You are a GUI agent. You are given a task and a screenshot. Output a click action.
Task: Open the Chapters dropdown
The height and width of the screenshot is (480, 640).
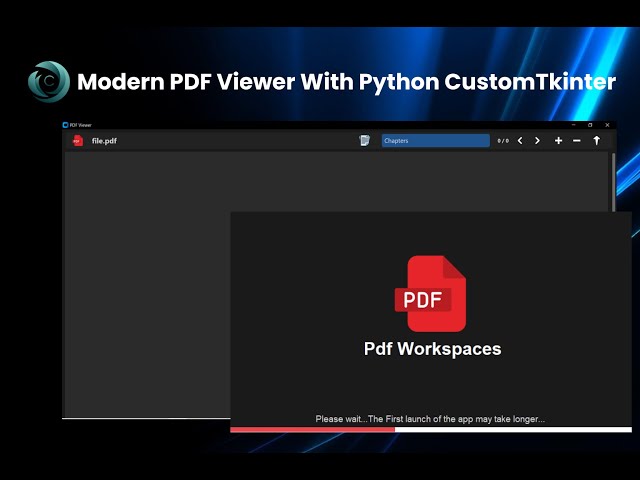[436, 140]
